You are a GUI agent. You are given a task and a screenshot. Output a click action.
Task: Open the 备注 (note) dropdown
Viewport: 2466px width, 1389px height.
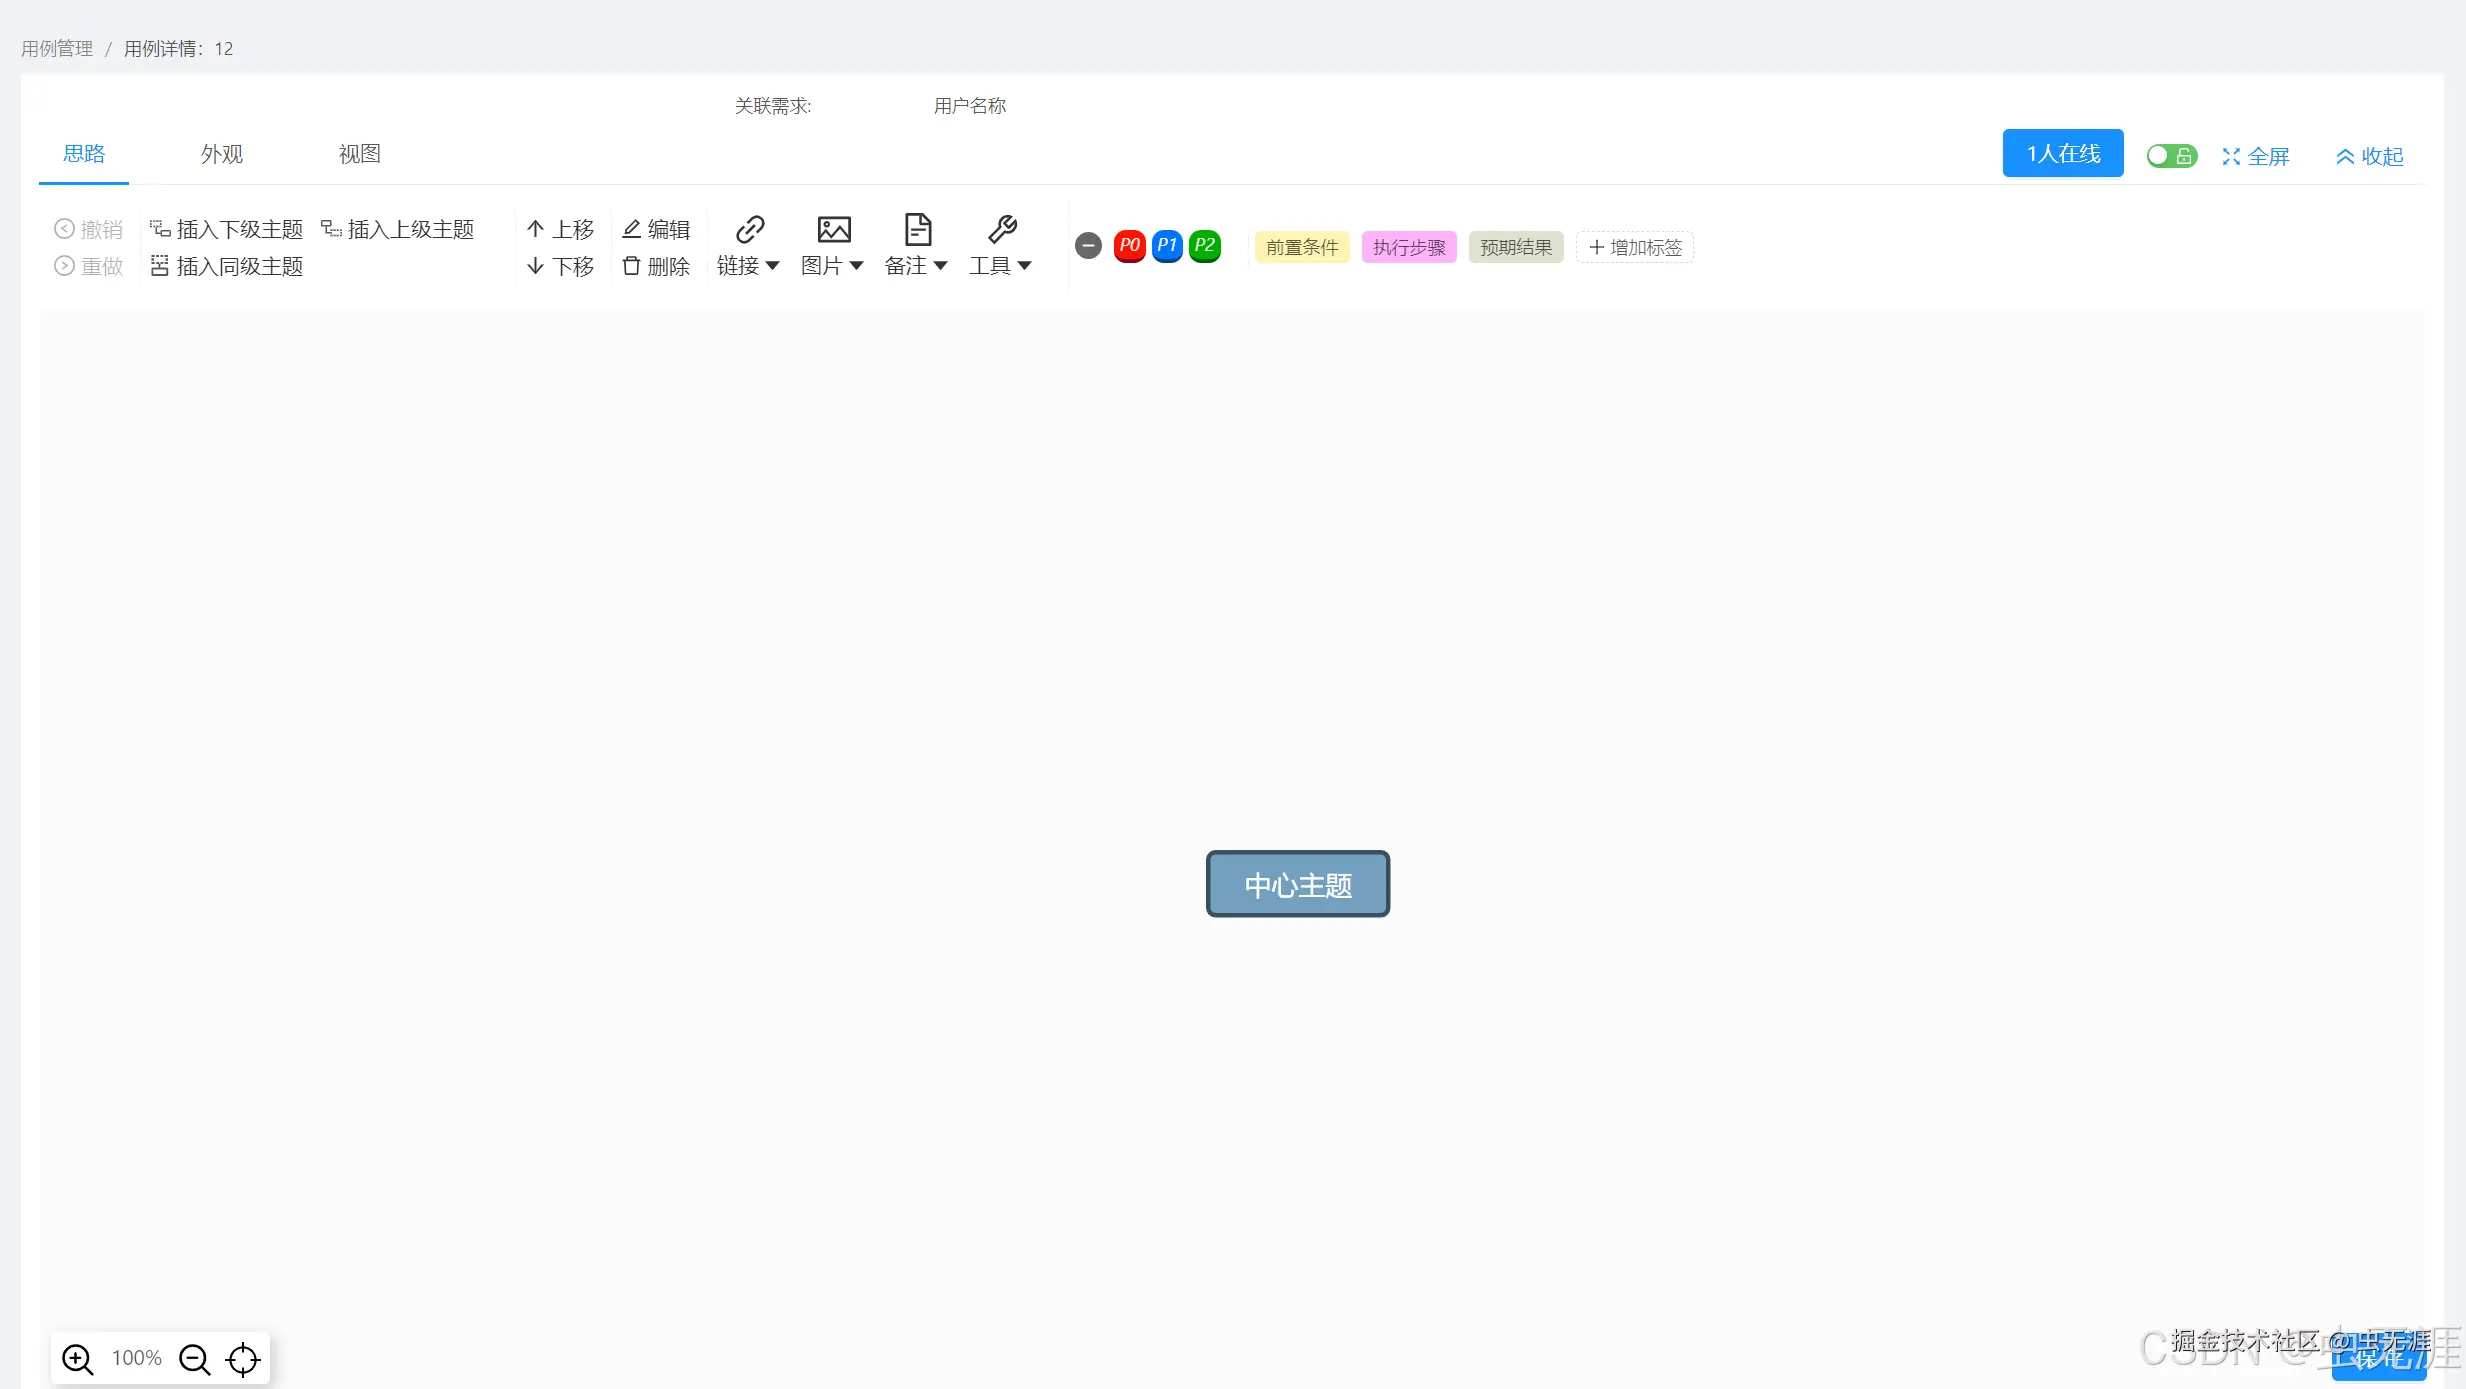pos(916,245)
